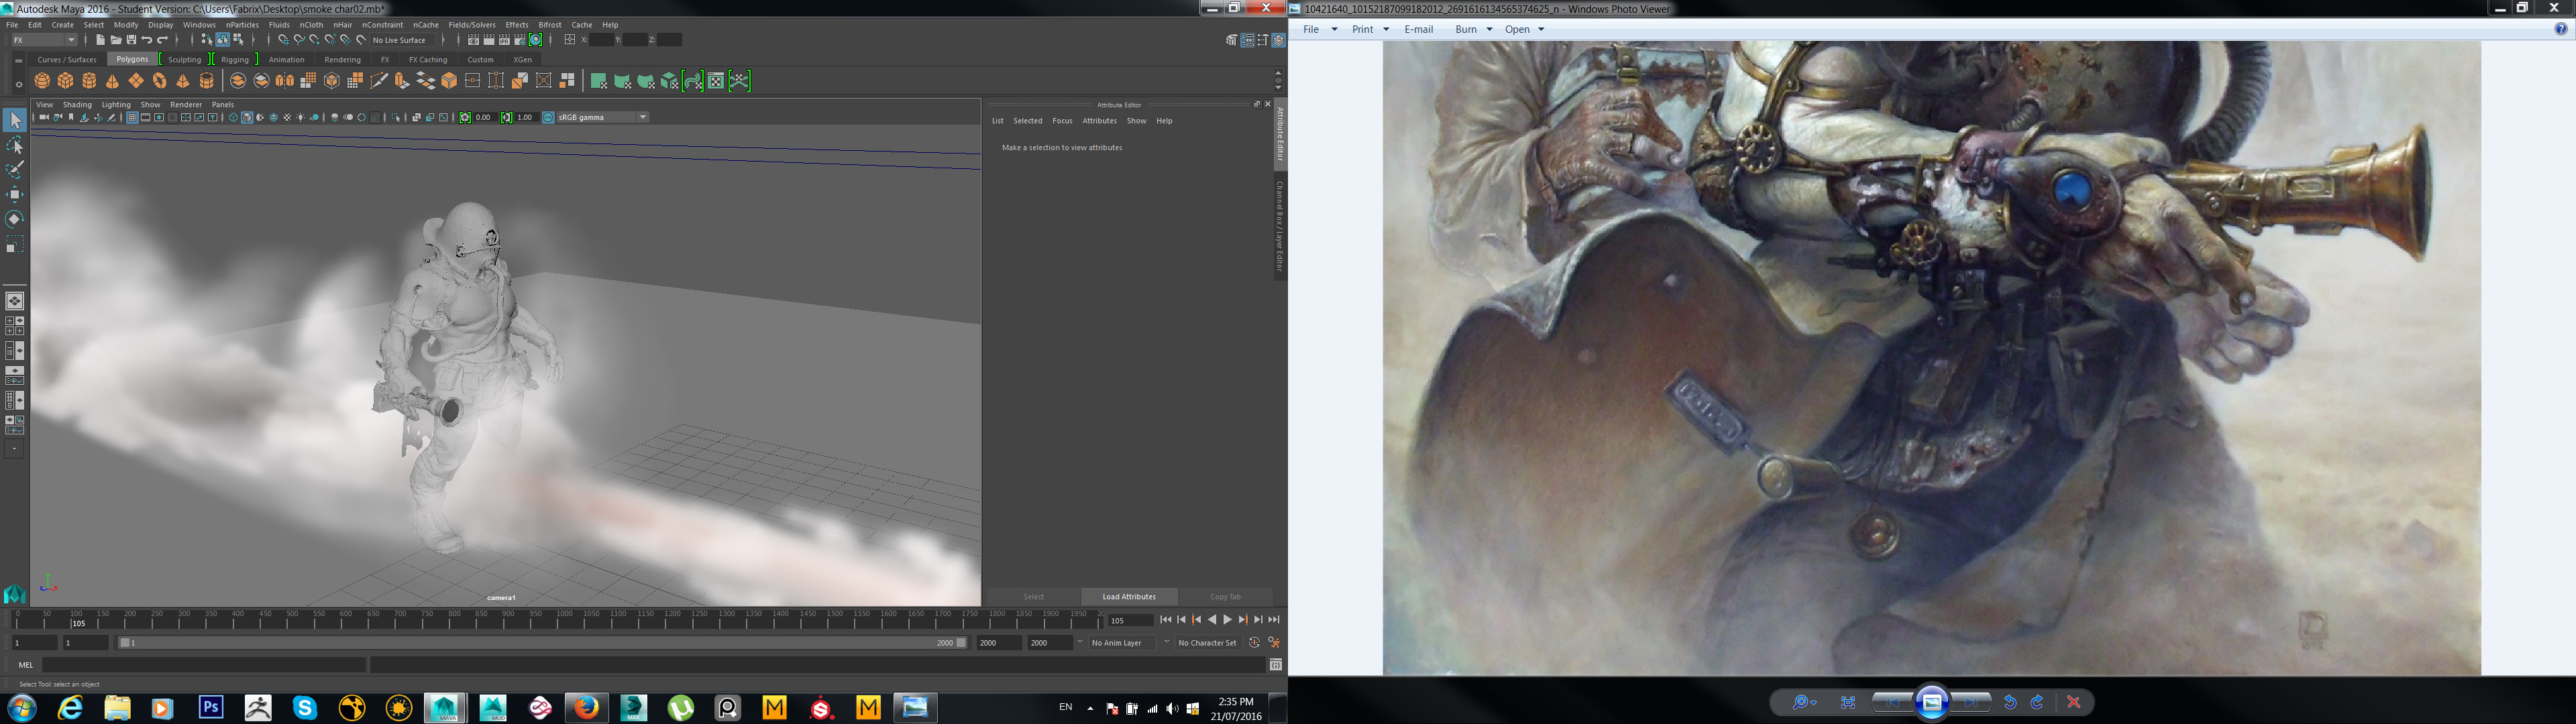Viewport: 2576px width, 724px height.
Task: Toggle the sRGB gamma view transform ON button
Action: [548, 117]
